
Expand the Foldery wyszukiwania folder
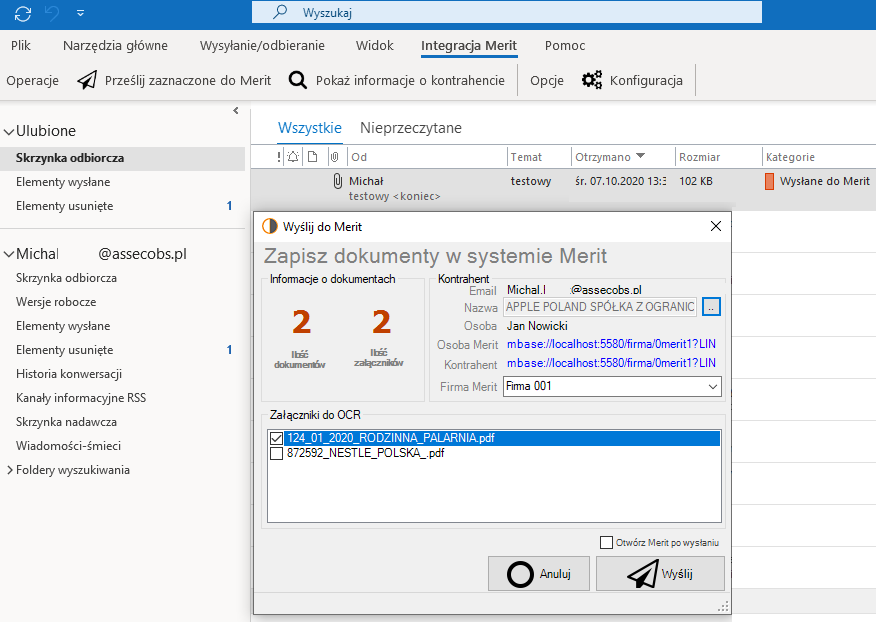pos(10,470)
